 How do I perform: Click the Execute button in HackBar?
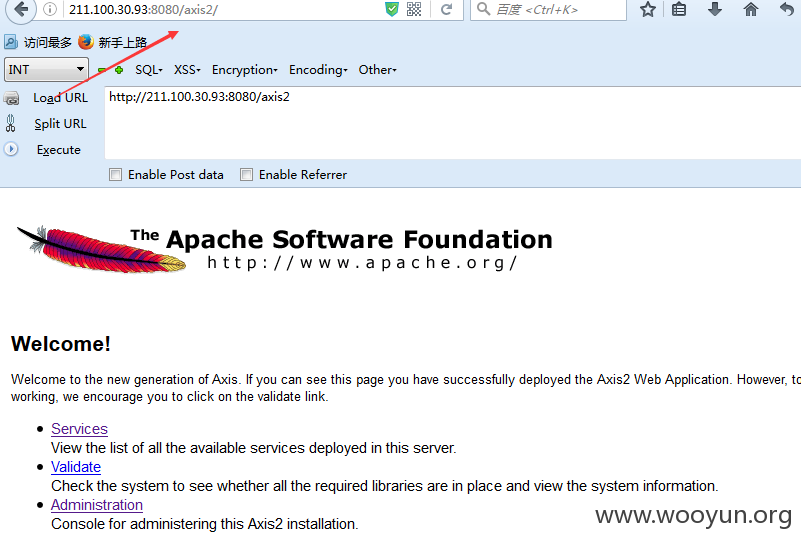coord(58,150)
